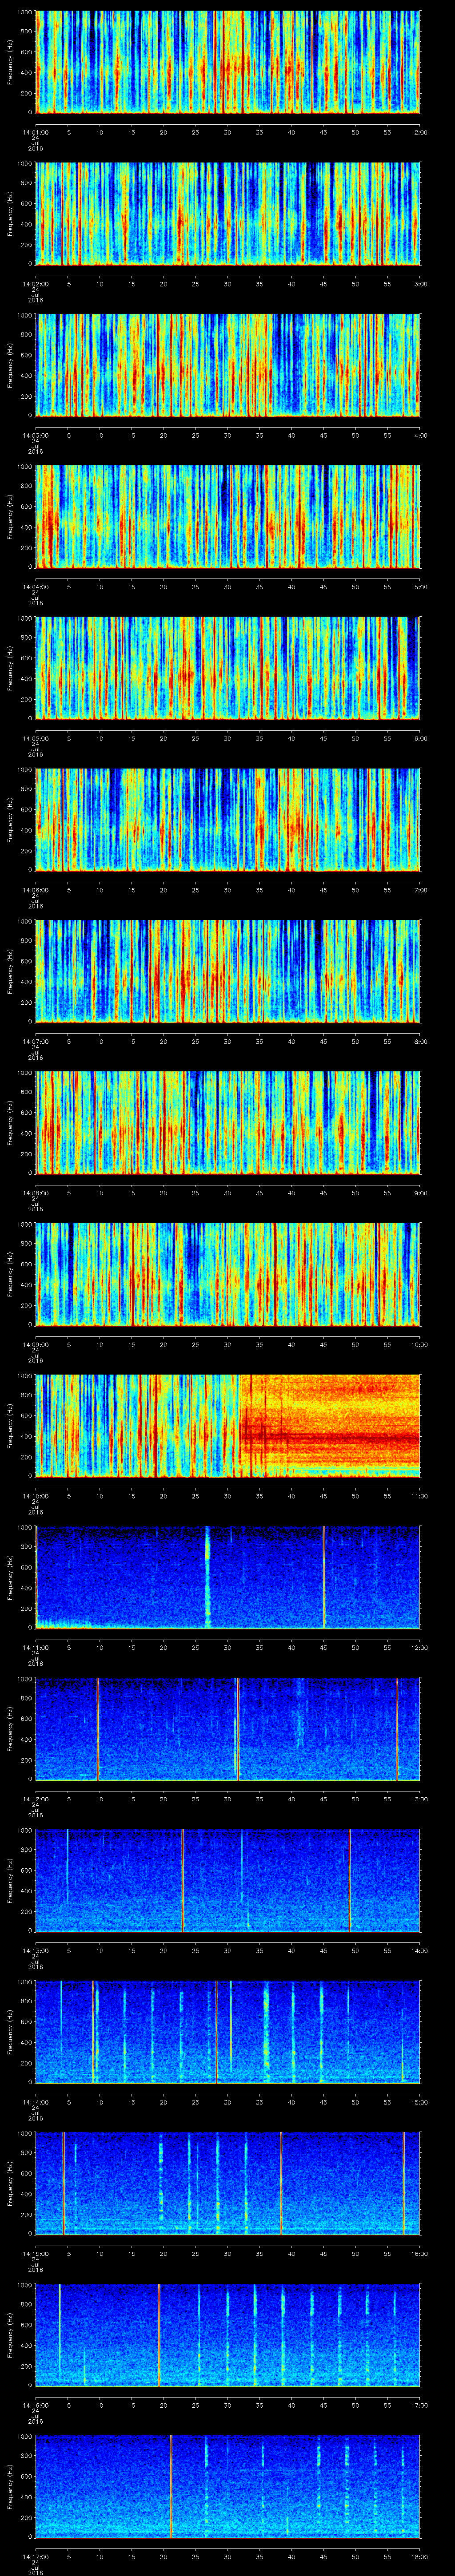Click the 14:16:00 start time label
455x2576 pixels.
(35, 2404)
